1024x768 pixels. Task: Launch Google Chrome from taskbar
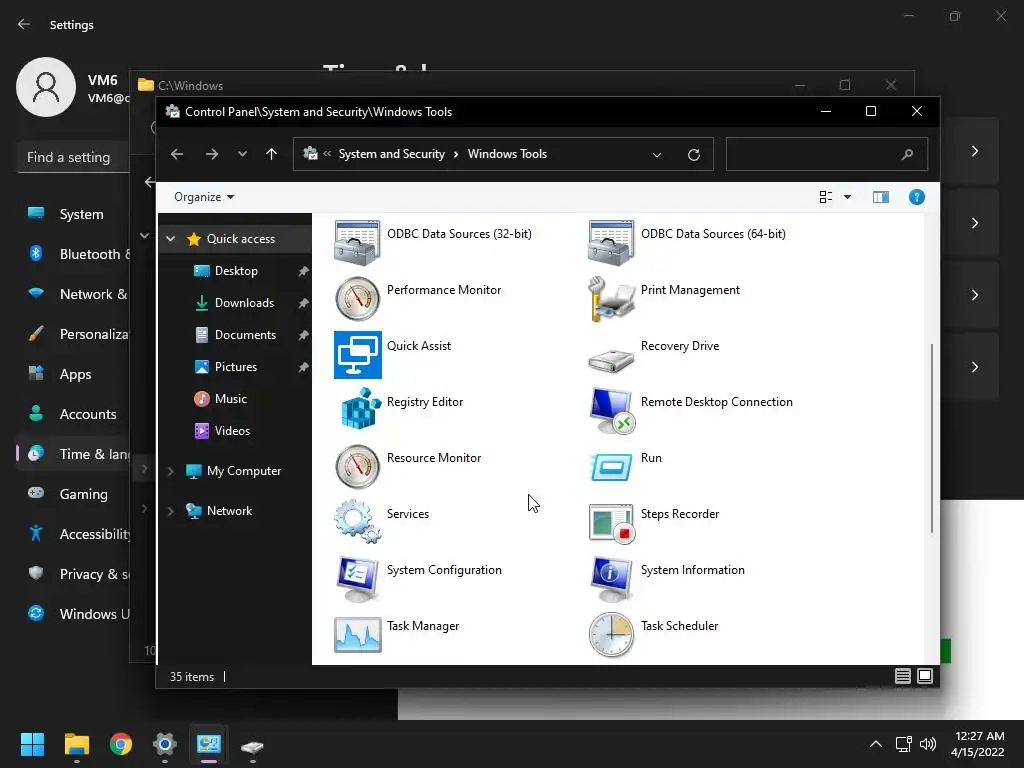pyautogui.click(x=121, y=744)
